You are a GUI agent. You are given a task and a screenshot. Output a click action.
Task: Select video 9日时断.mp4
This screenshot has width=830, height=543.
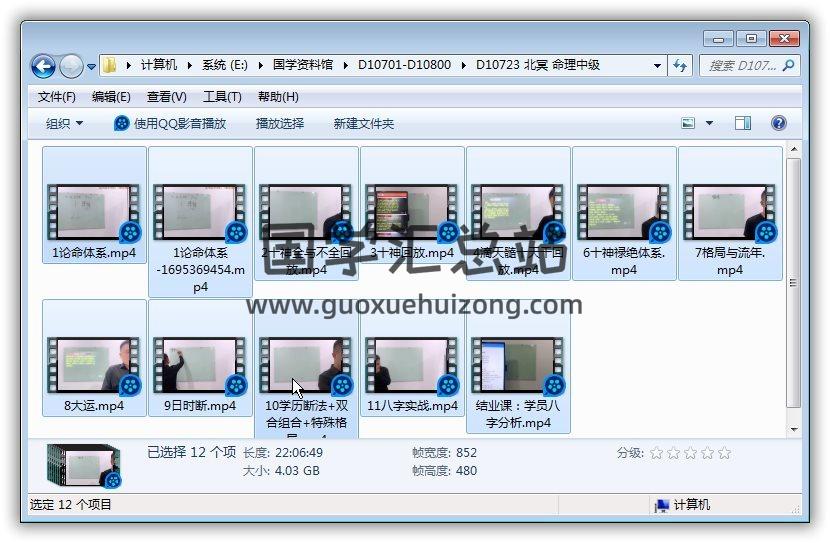click(x=200, y=358)
